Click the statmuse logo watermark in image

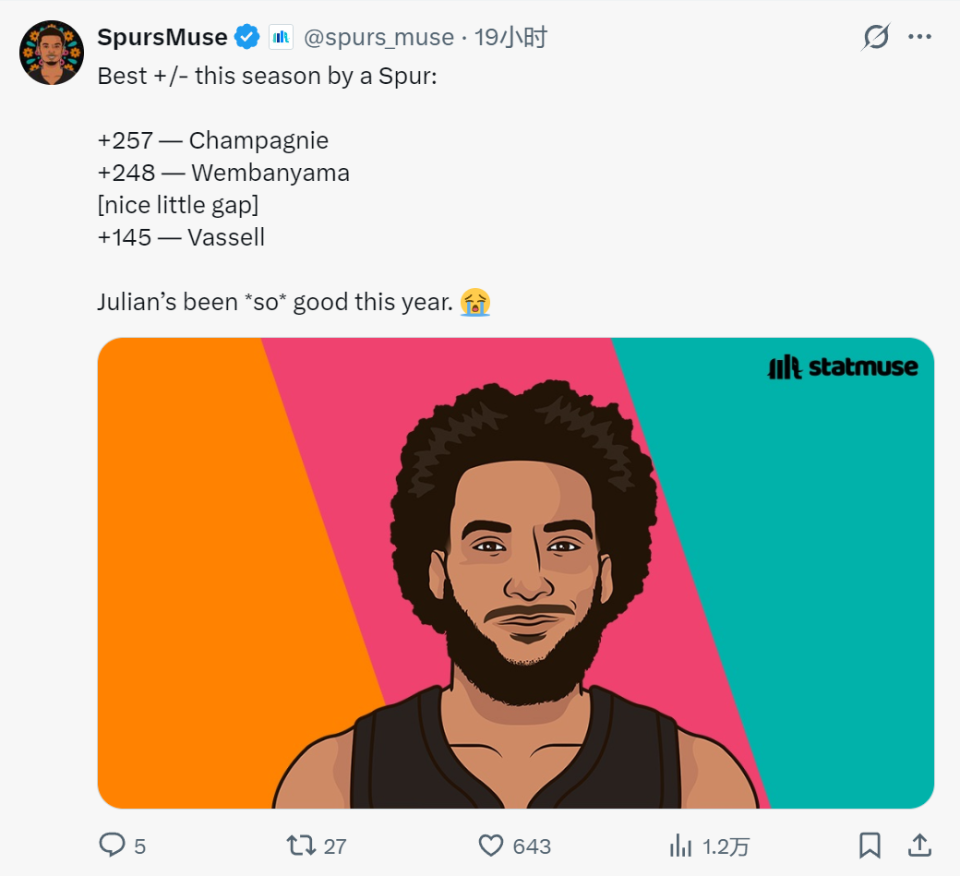pos(843,368)
